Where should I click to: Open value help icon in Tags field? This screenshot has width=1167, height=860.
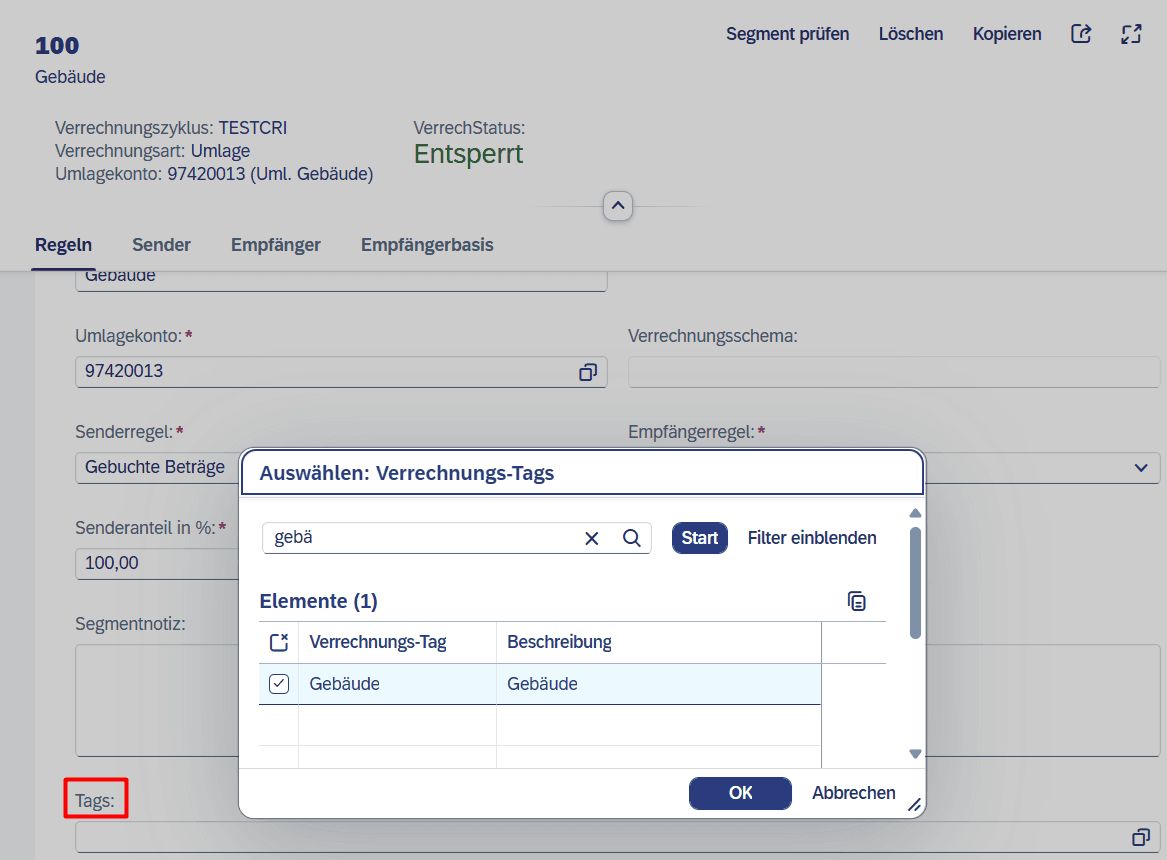point(1140,837)
